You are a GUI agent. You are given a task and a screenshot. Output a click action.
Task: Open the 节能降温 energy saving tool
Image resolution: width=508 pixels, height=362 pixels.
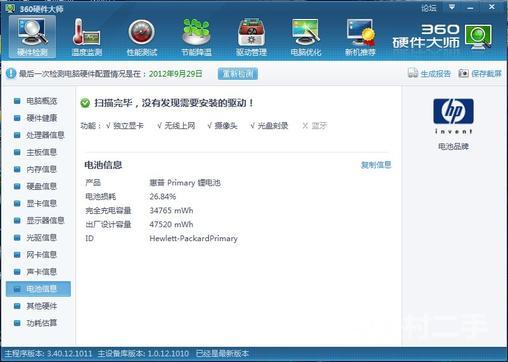click(196, 37)
